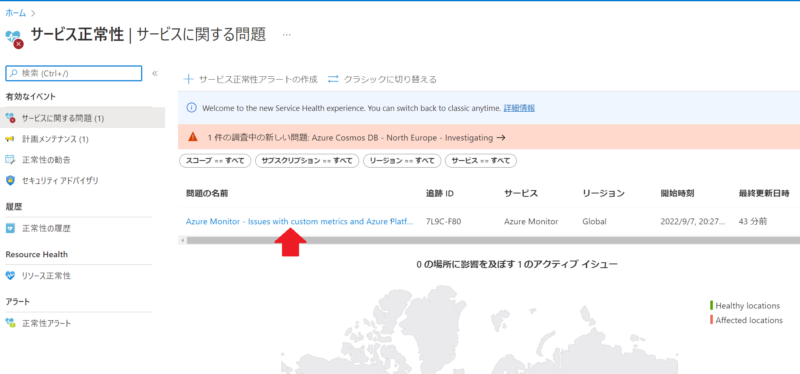Open the リージョン == すべて filter

(402, 161)
